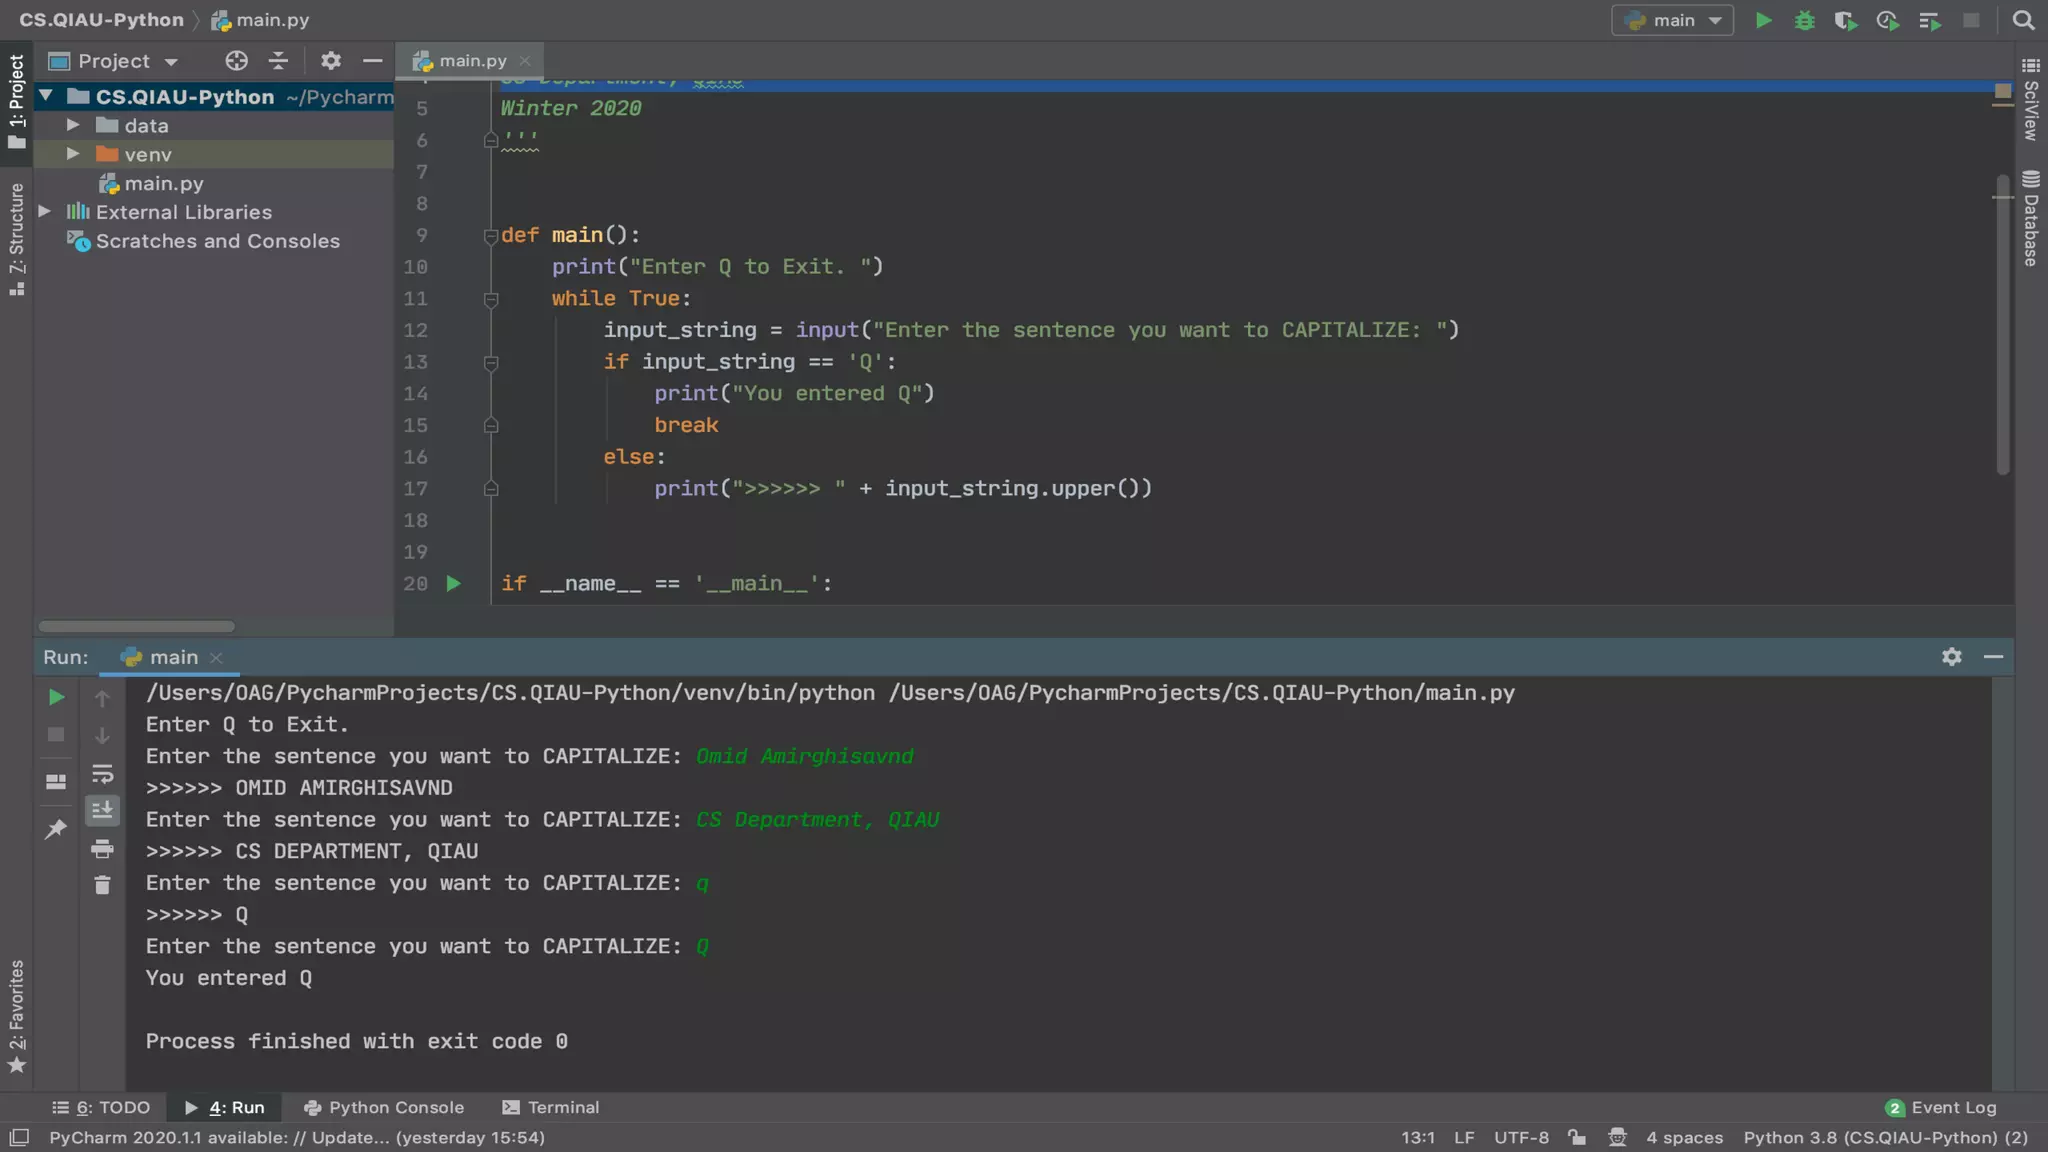Click locate current file crosshair icon

236,61
